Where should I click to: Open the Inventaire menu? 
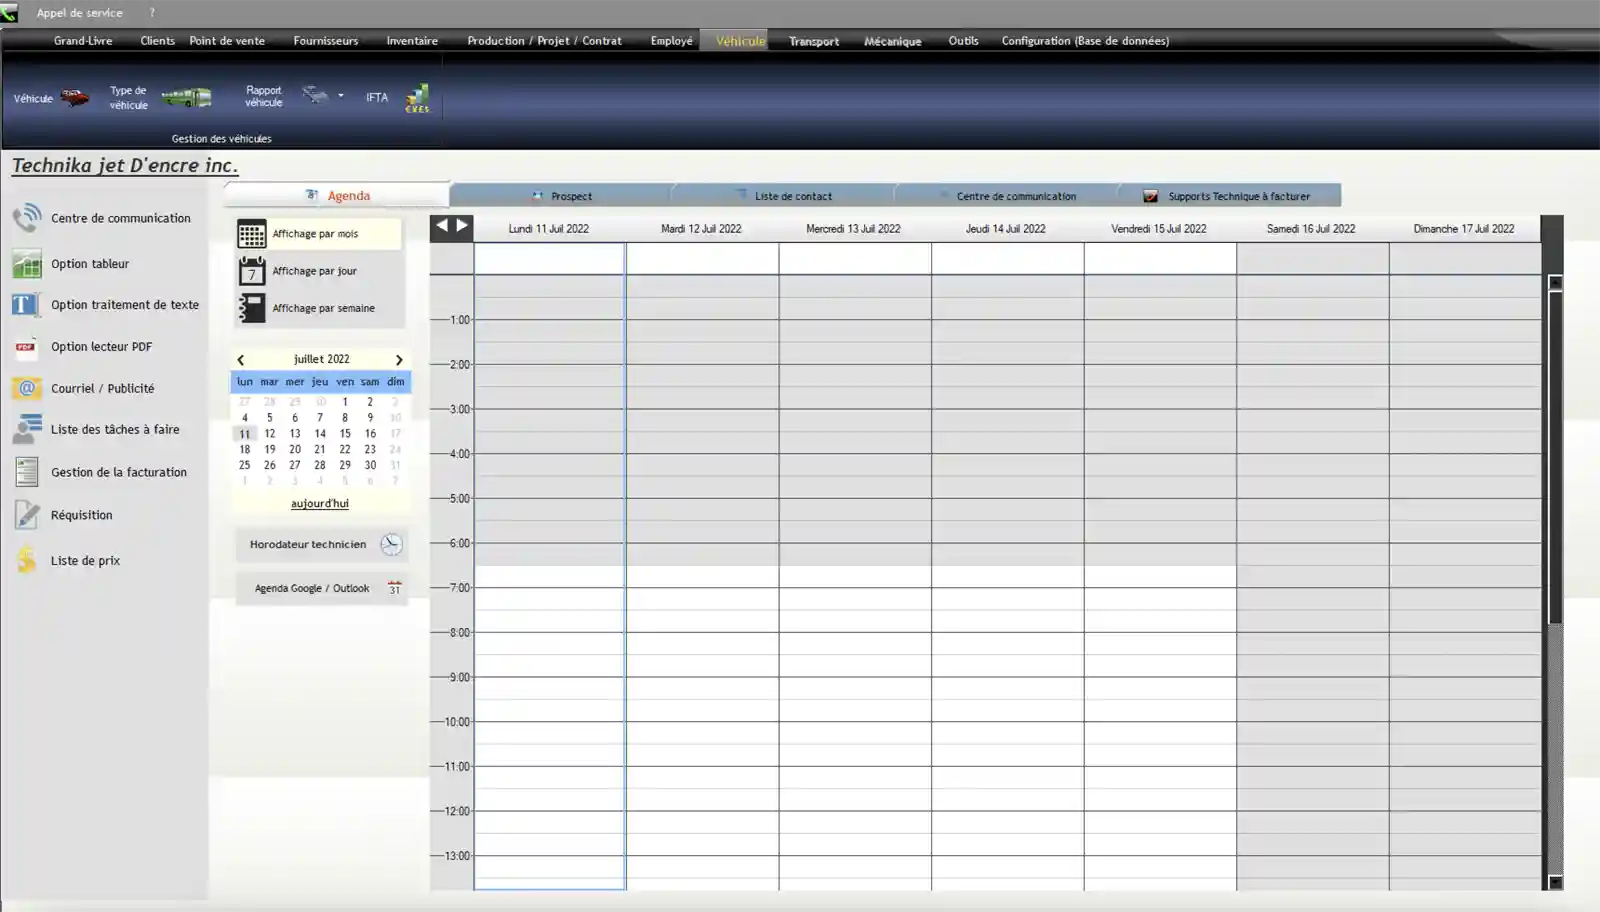[412, 41]
